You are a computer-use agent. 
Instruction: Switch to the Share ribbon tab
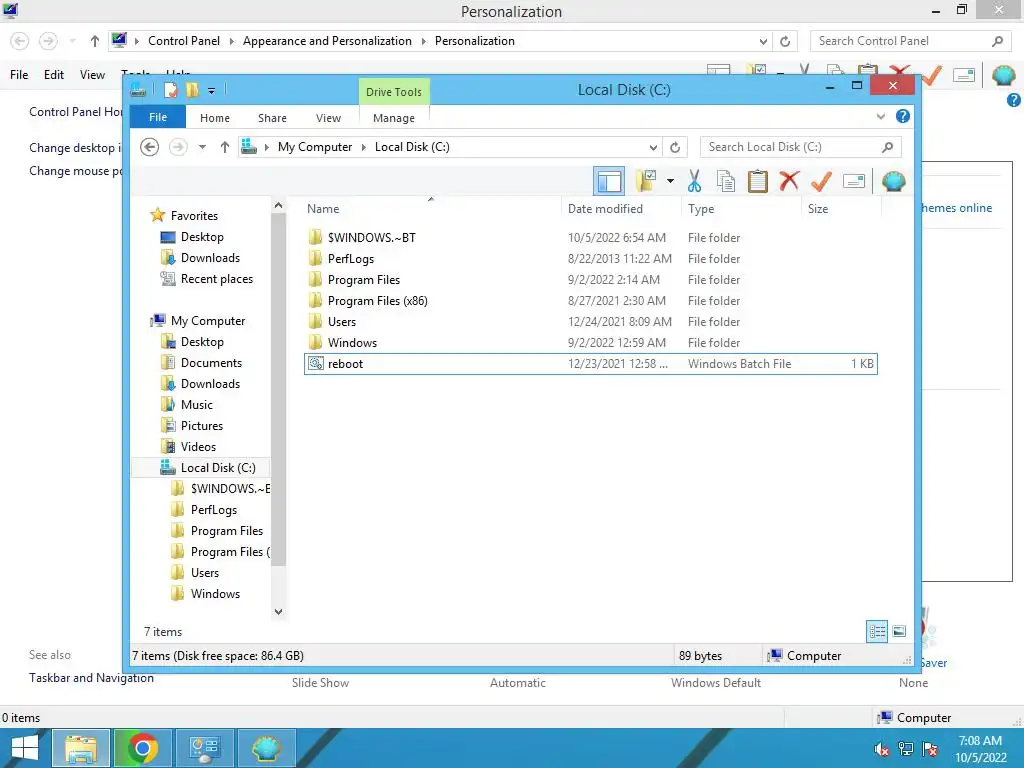[x=272, y=118]
